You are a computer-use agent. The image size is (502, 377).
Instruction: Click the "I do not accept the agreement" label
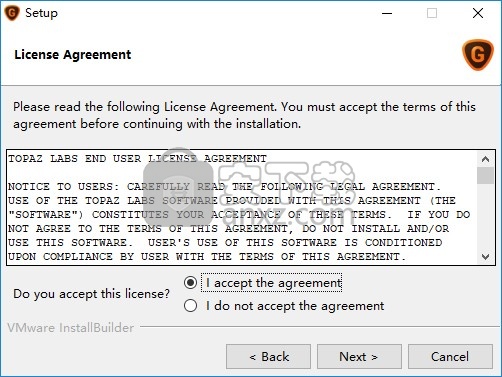point(295,306)
